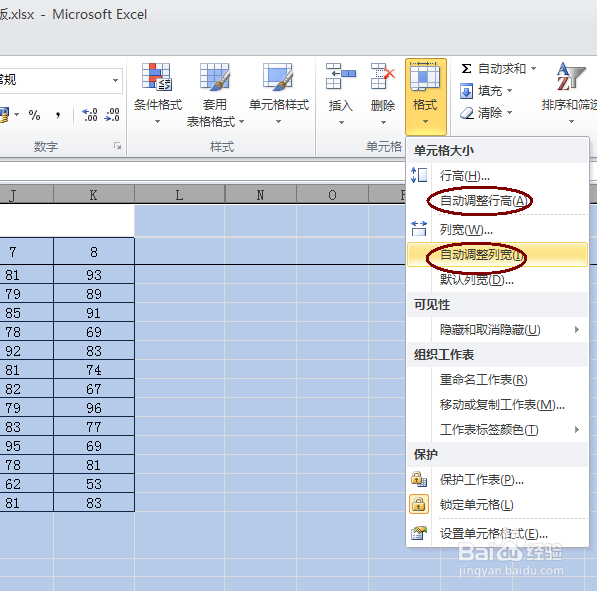This screenshot has width=597, height=591.
Task: Click the Increase Decimal icon
Action: pos(90,115)
